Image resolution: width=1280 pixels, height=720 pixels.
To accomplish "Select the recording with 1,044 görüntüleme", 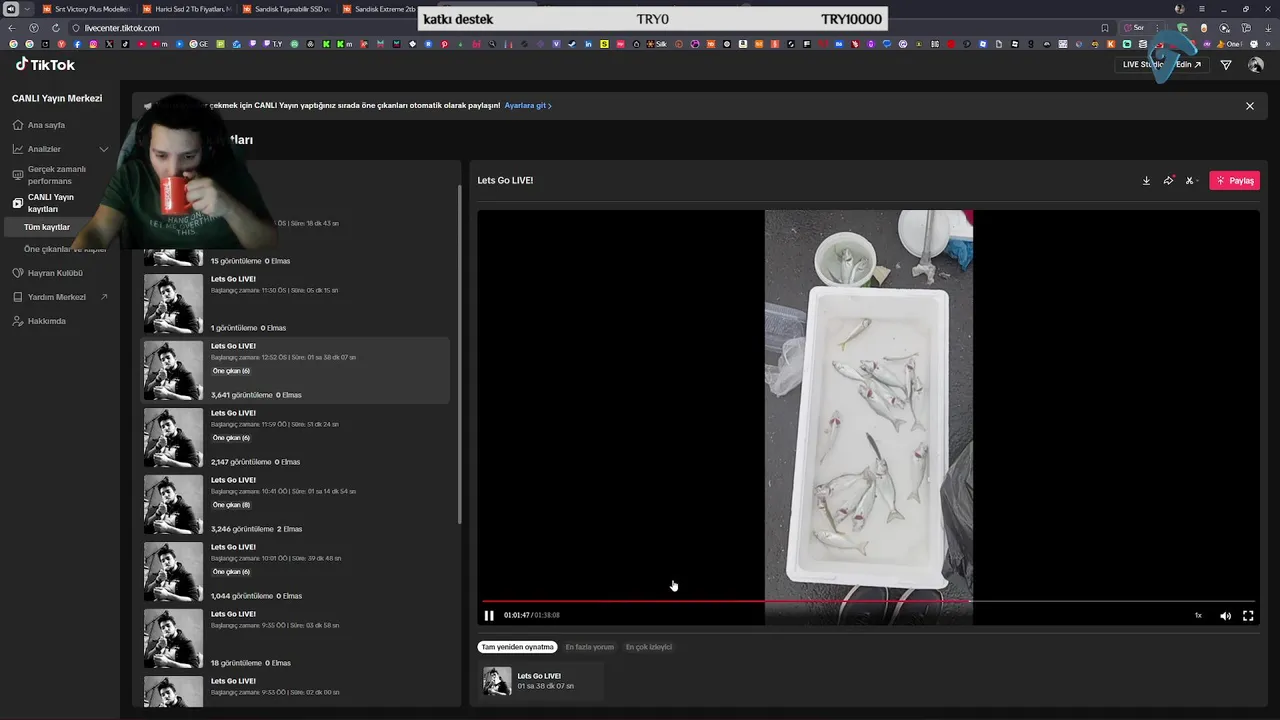I will point(296,571).
